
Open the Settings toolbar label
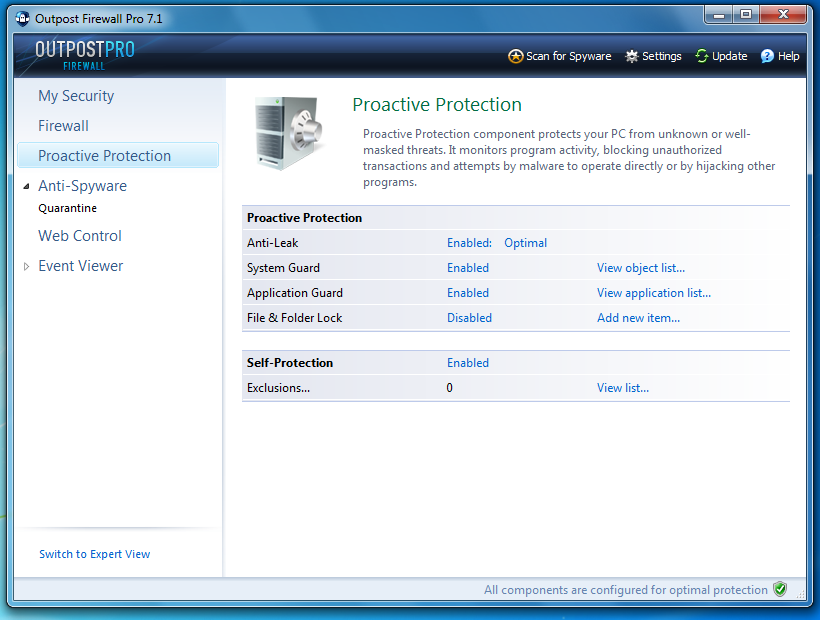[662, 56]
